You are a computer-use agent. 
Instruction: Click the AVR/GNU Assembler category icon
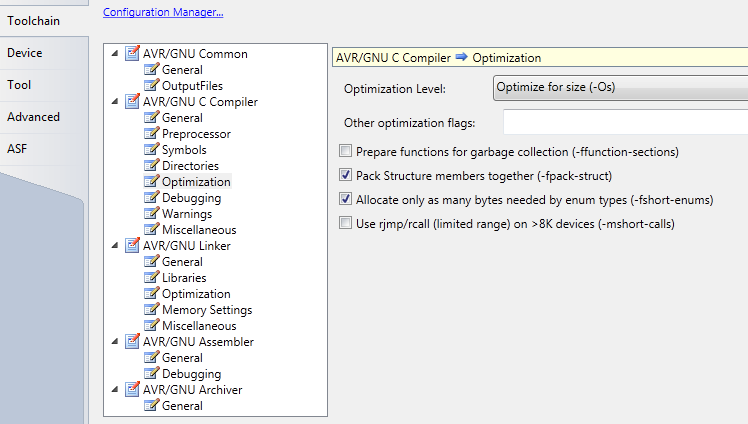[x=132, y=341]
